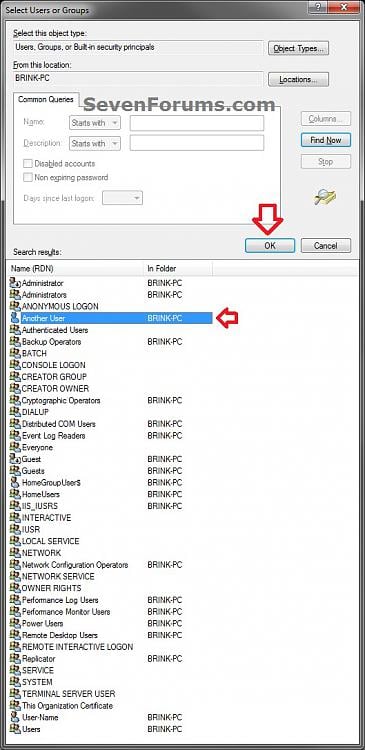Sort by the In Folder column header

(x=177, y=269)
